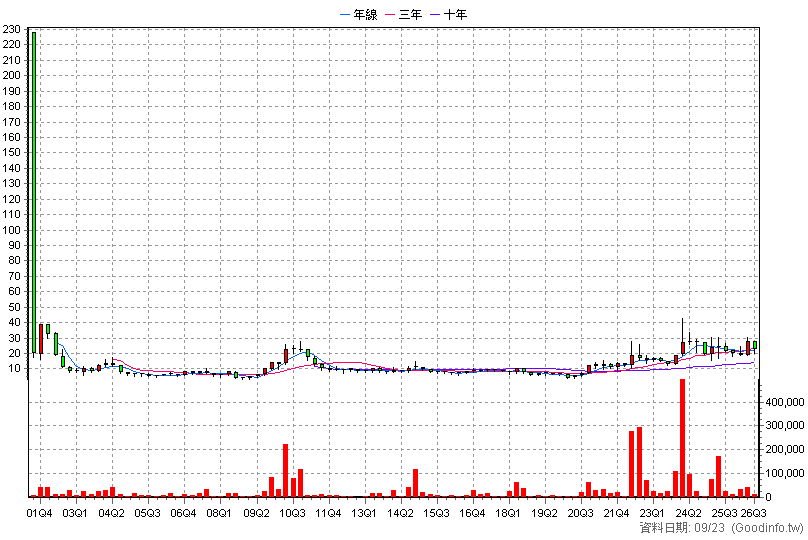Click the 06Q4 x-axis label
The image size is (808, 540).
183,513
